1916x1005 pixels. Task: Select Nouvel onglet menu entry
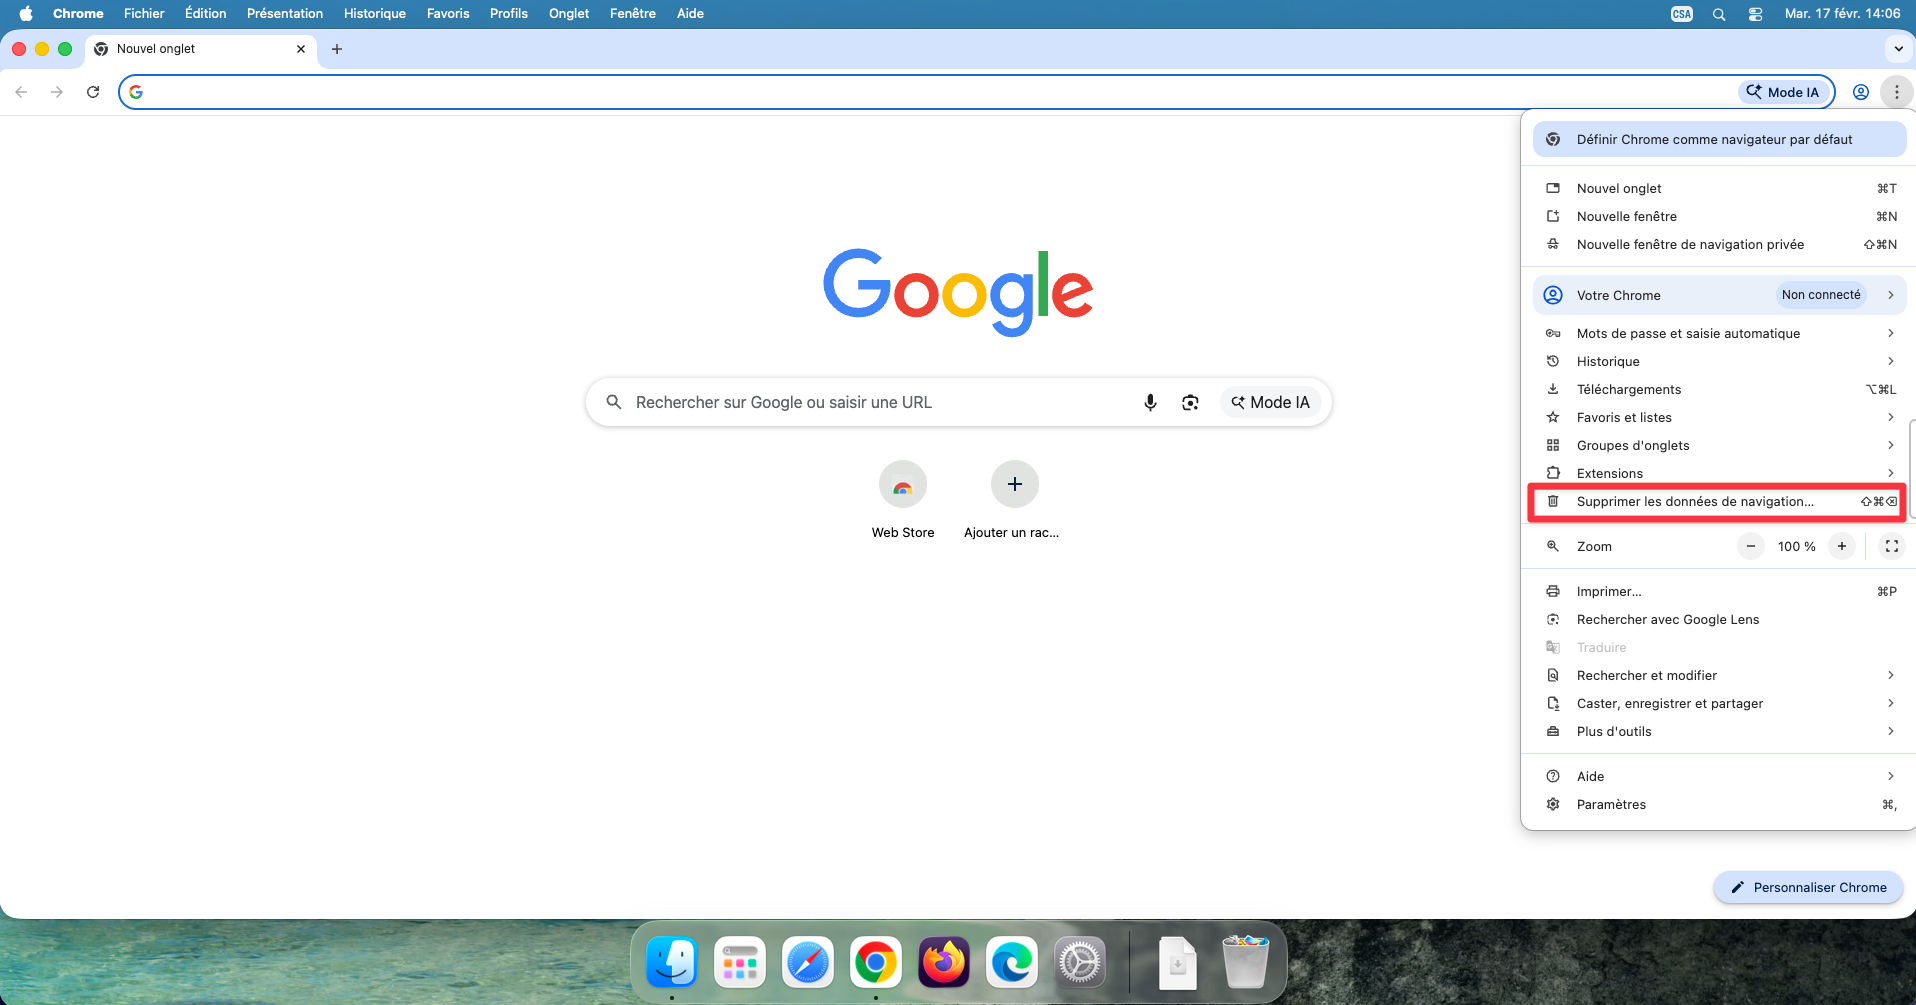click(1718, 188)
